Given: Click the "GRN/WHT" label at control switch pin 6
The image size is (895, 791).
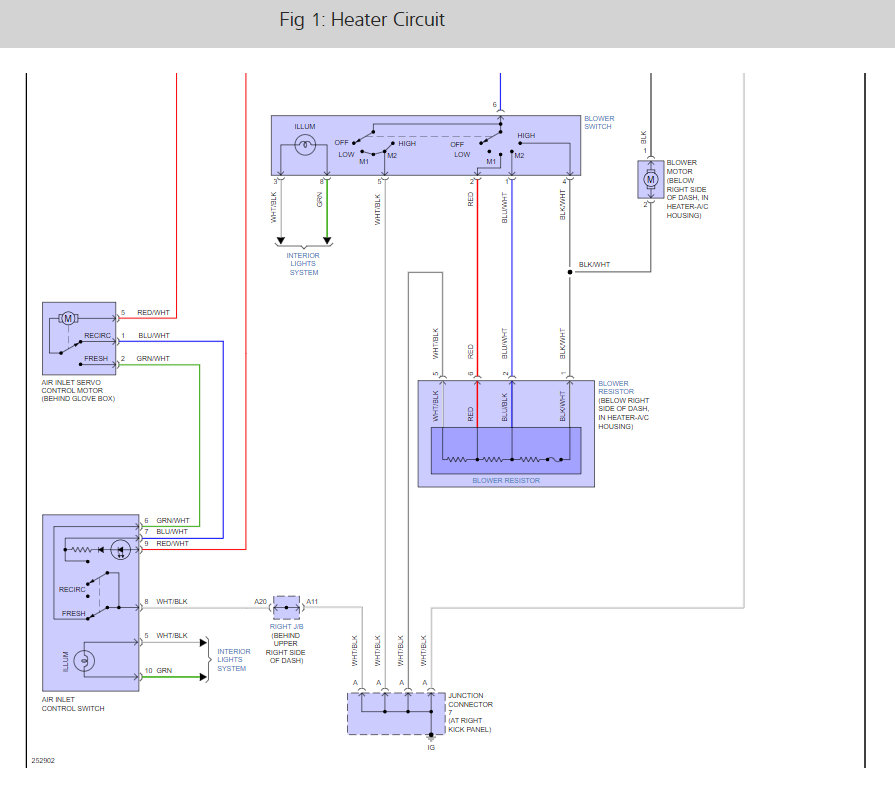Looking at the screenshot, I should [x=173, y=520].
